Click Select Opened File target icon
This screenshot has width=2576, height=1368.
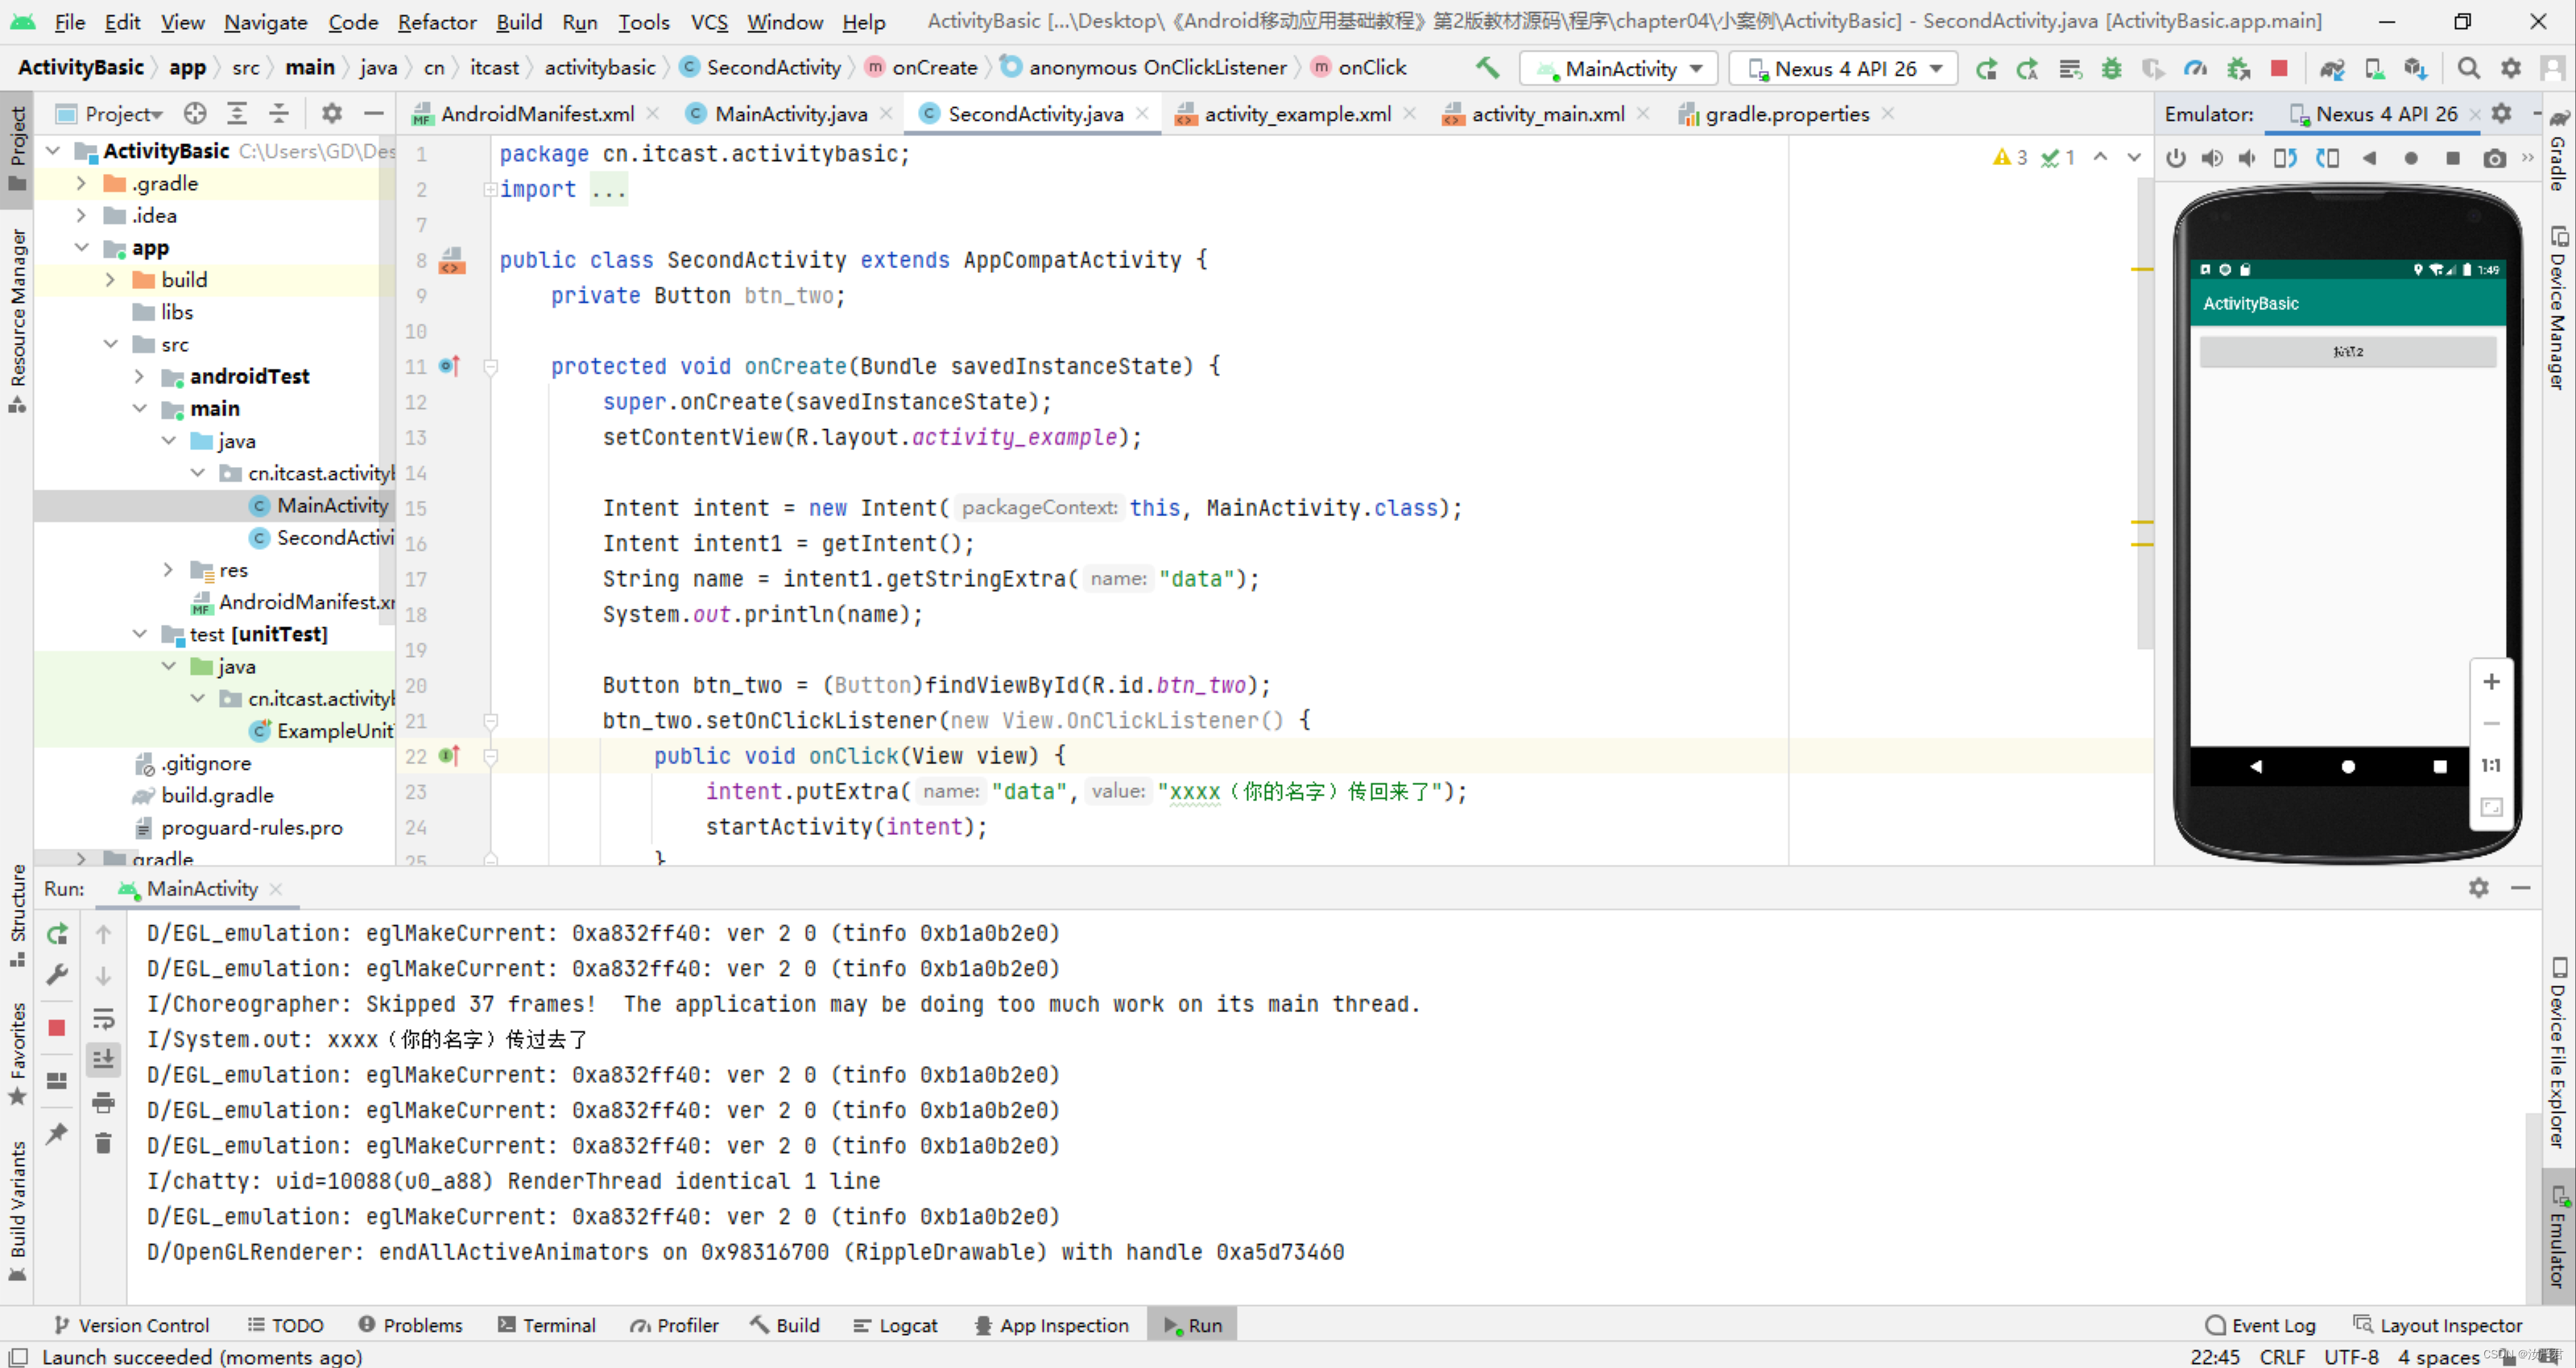[195, 114]
